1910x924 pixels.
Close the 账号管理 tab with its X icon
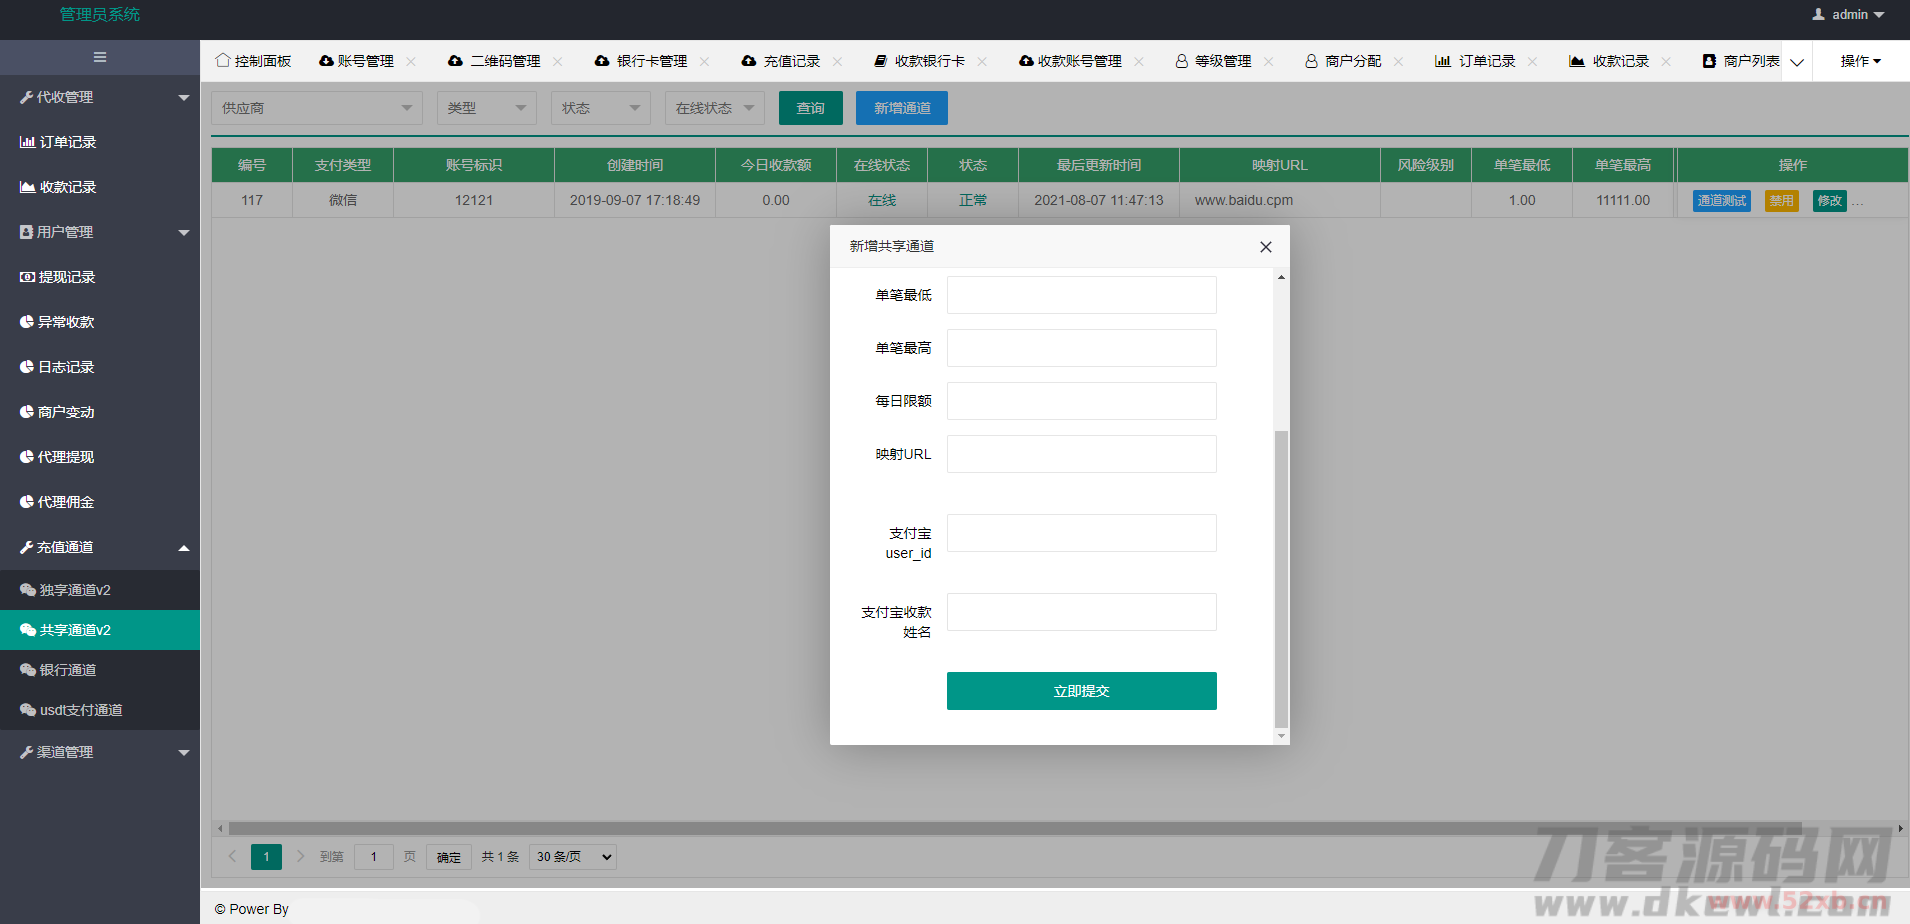pyautogui.click(x=411, y=61)
